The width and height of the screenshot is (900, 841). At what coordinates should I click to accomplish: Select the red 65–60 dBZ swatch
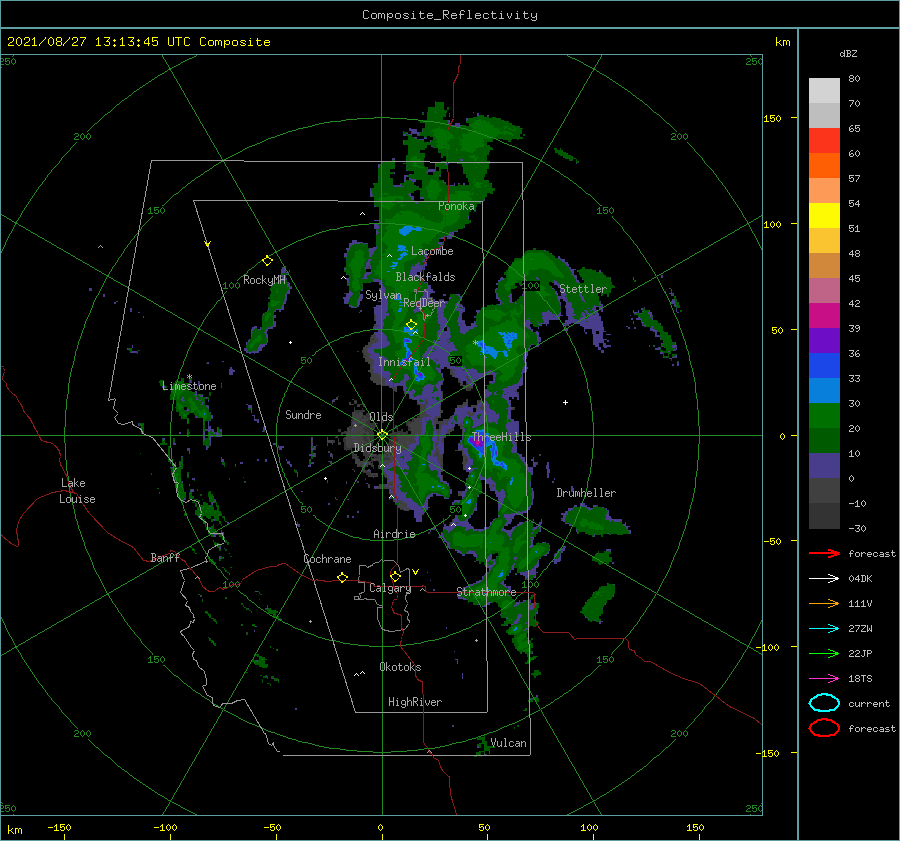(824, 140)
